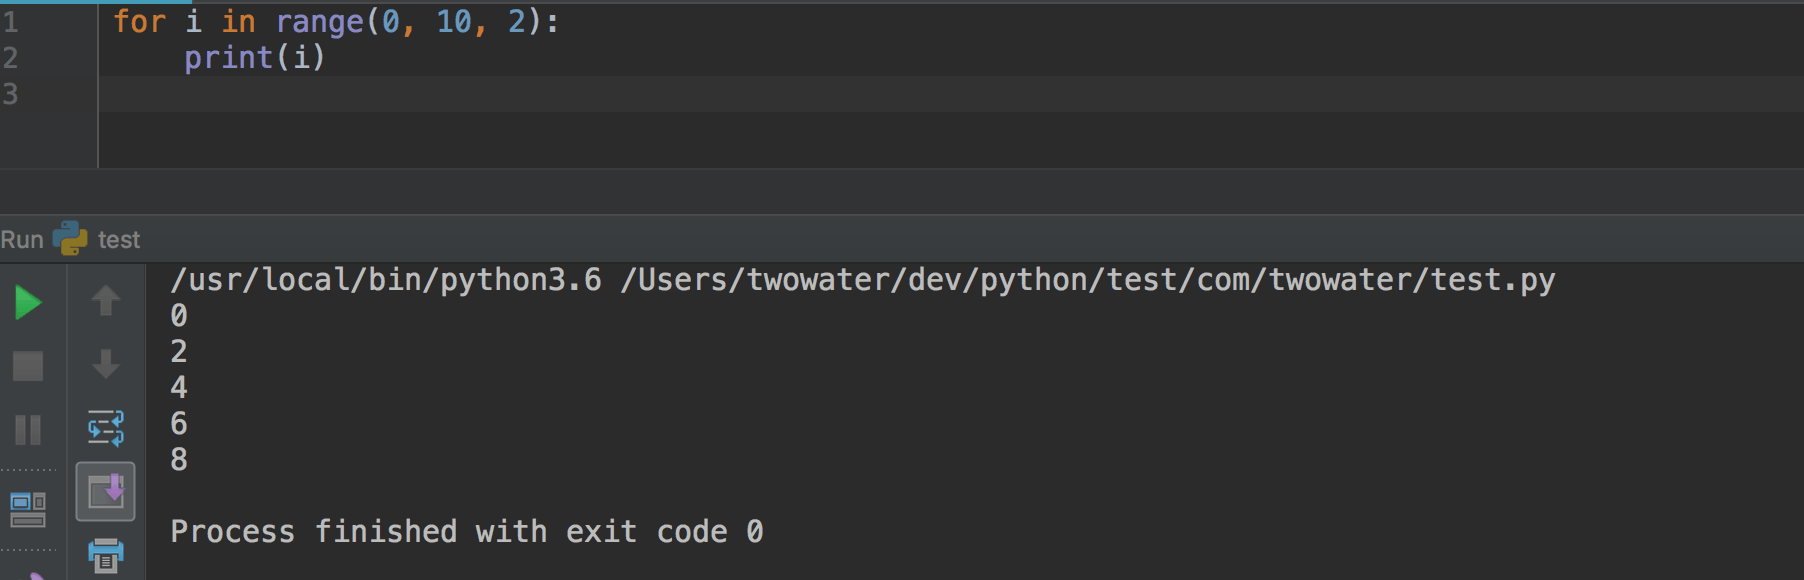Screen dimensions: 1804x580
Task: Click the output line showing 8
Action: (179, 460)
